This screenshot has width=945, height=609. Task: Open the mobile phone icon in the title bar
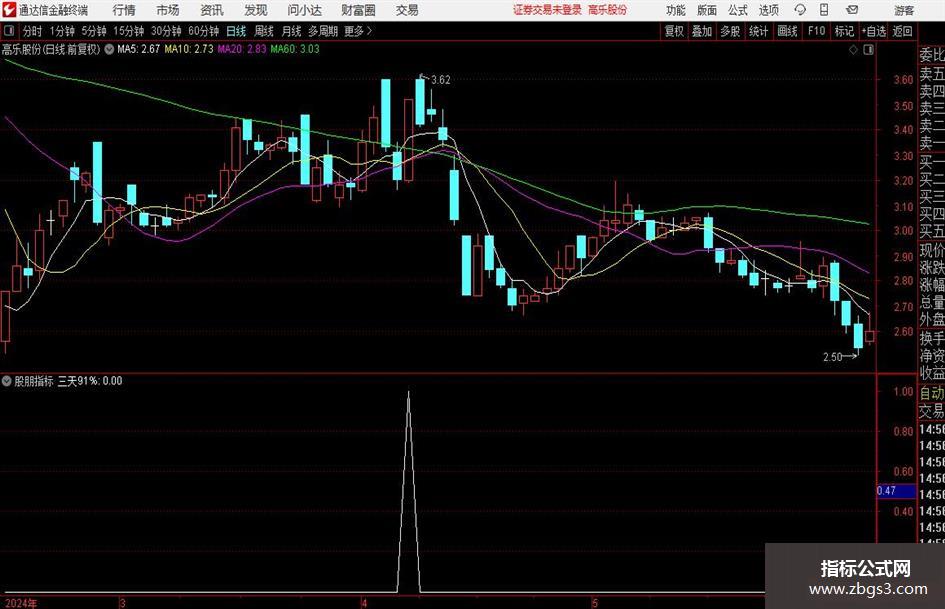pyautogui.click(x=824, y=10)
